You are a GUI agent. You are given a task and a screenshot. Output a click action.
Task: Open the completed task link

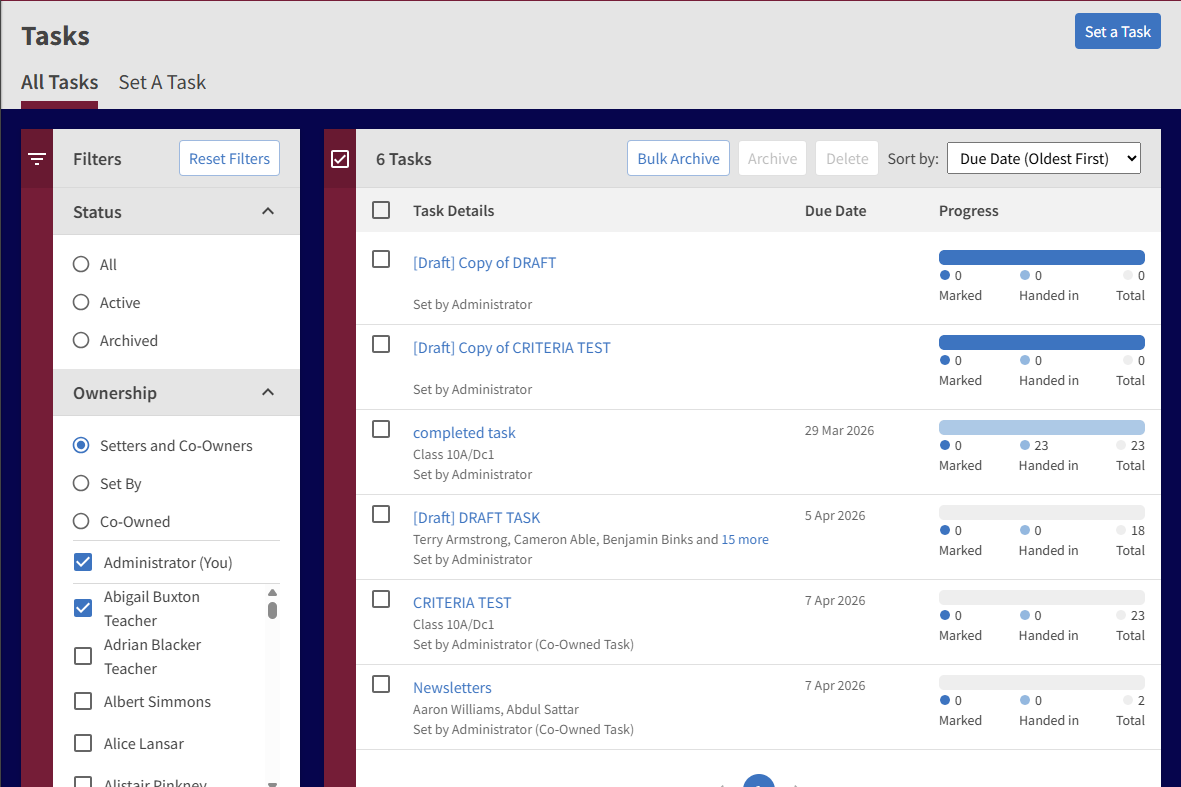[x=464, y=433]
